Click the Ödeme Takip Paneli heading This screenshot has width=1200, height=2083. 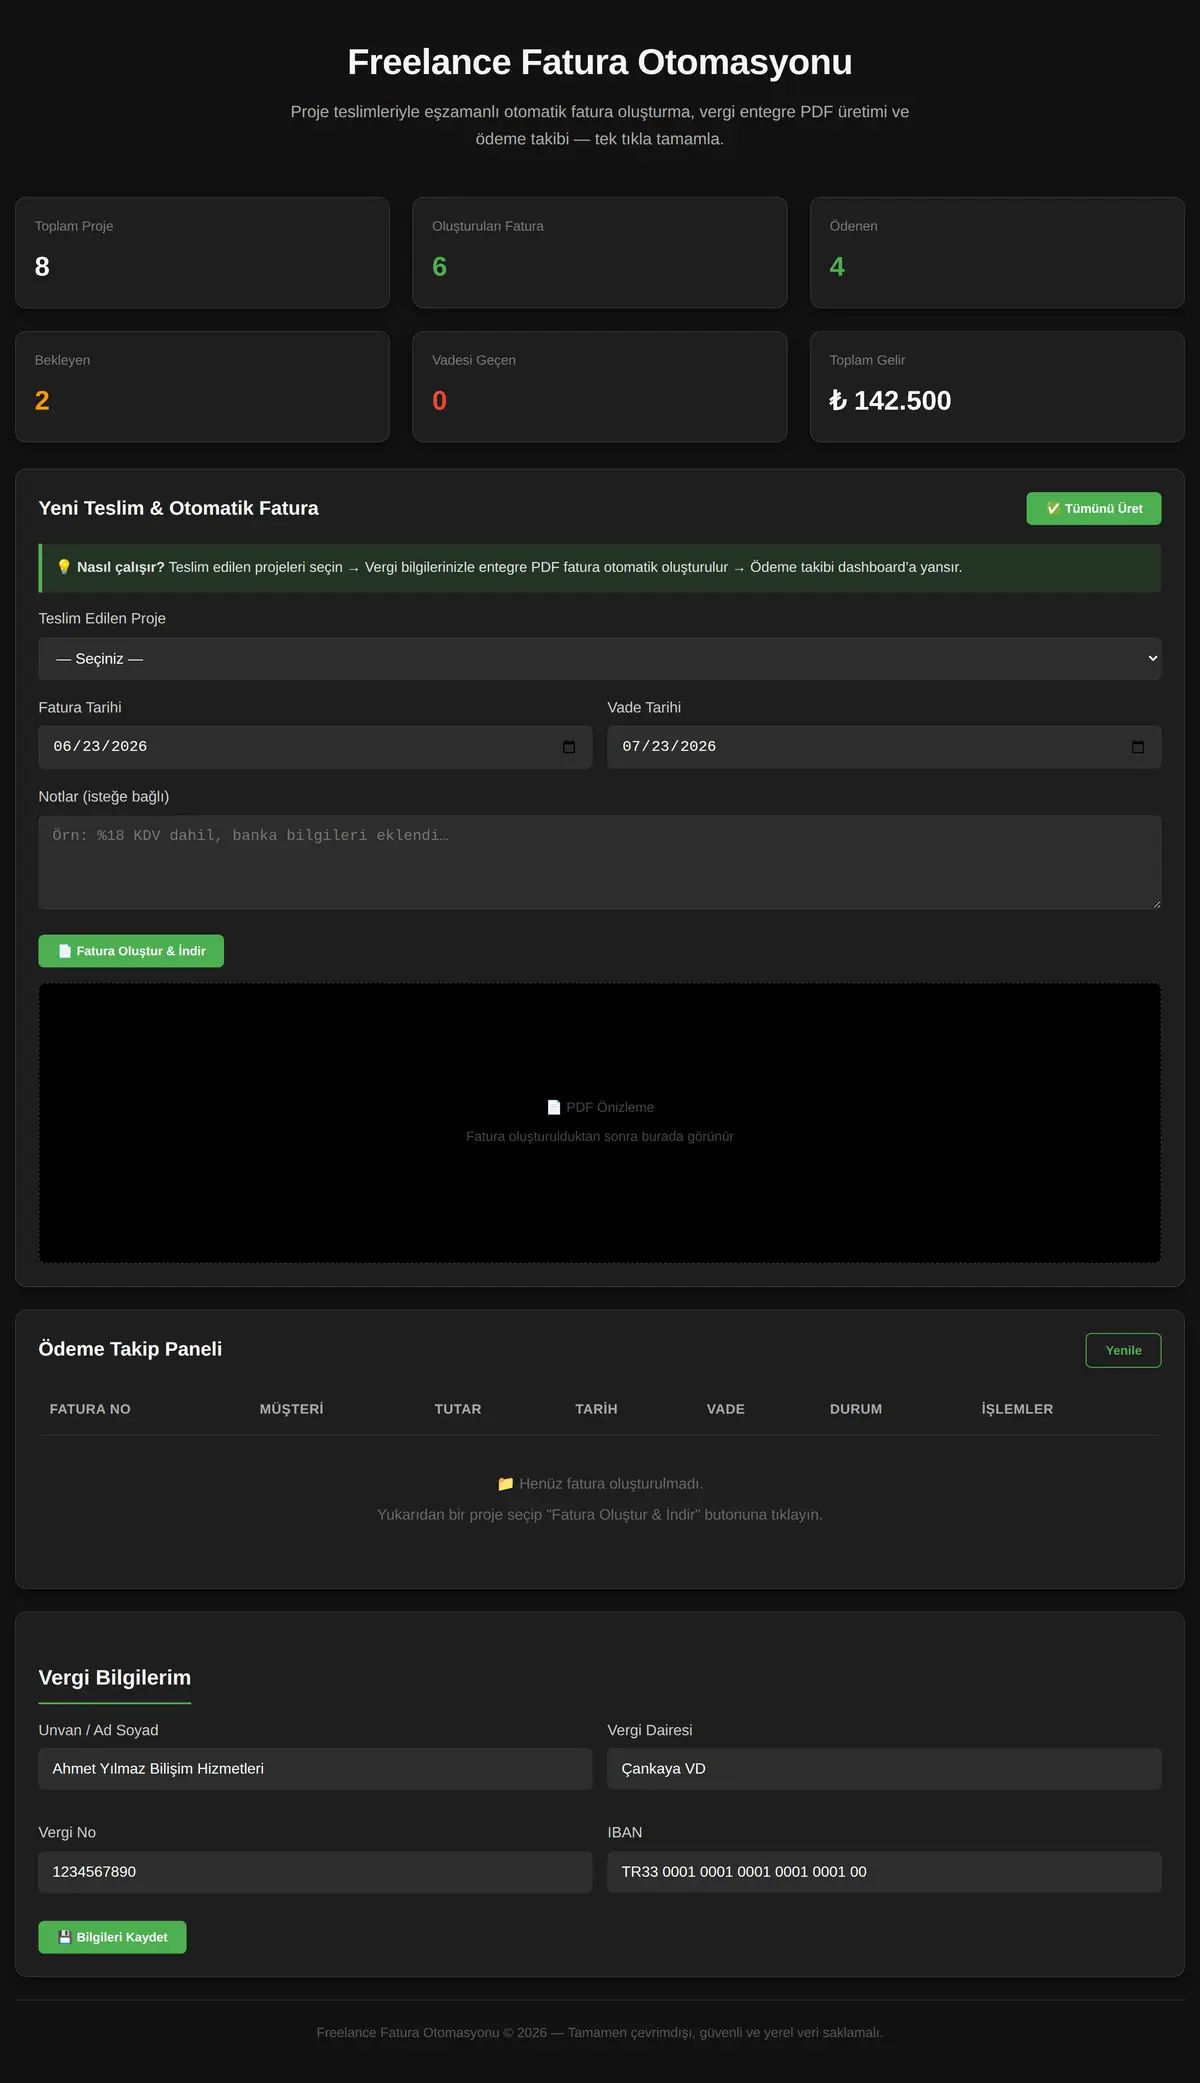click(130, 1349)
